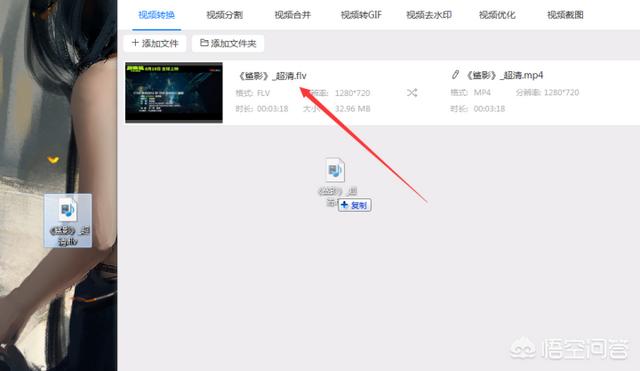Image resolution: width=640 pixels, height=371 pixels.
Task: Click the shuffle convert arrows icon
Action: click(412, 93)
